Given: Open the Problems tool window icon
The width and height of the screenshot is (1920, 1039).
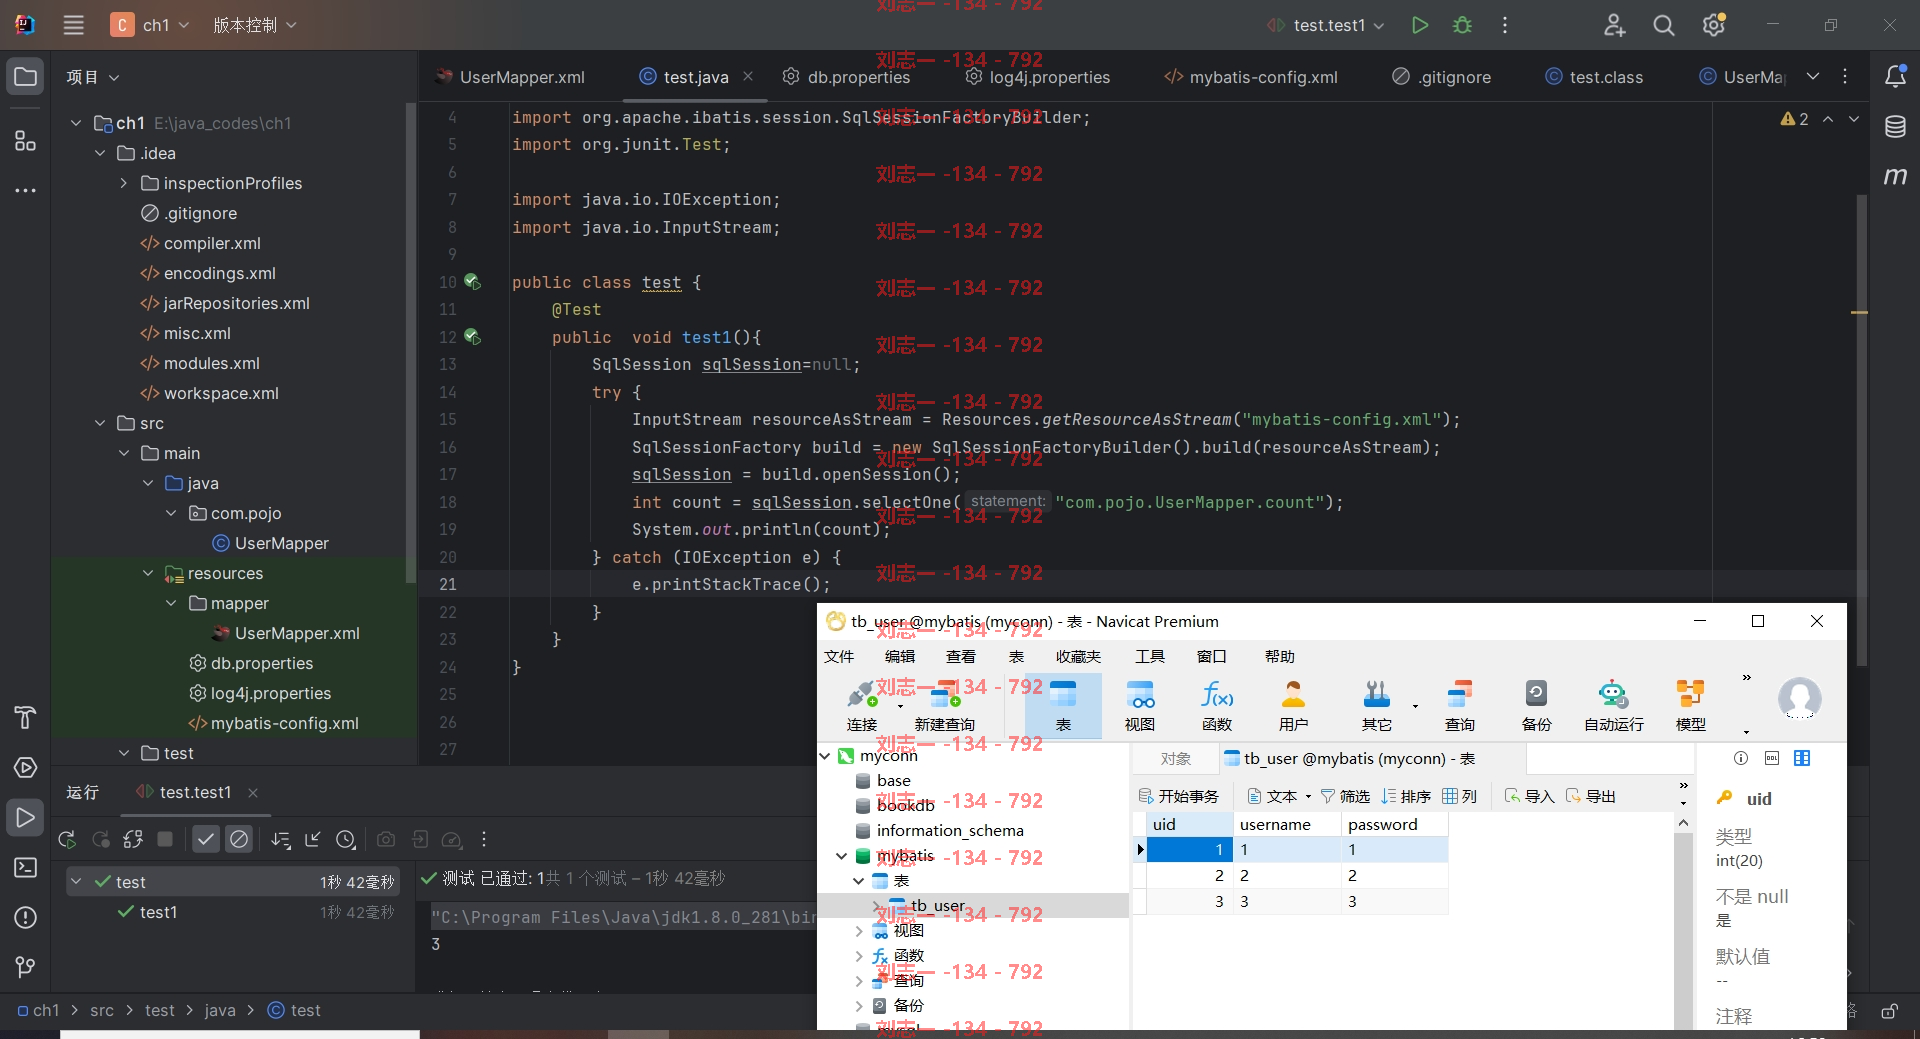Looking at the screenshot, I should tap(26, 917).
